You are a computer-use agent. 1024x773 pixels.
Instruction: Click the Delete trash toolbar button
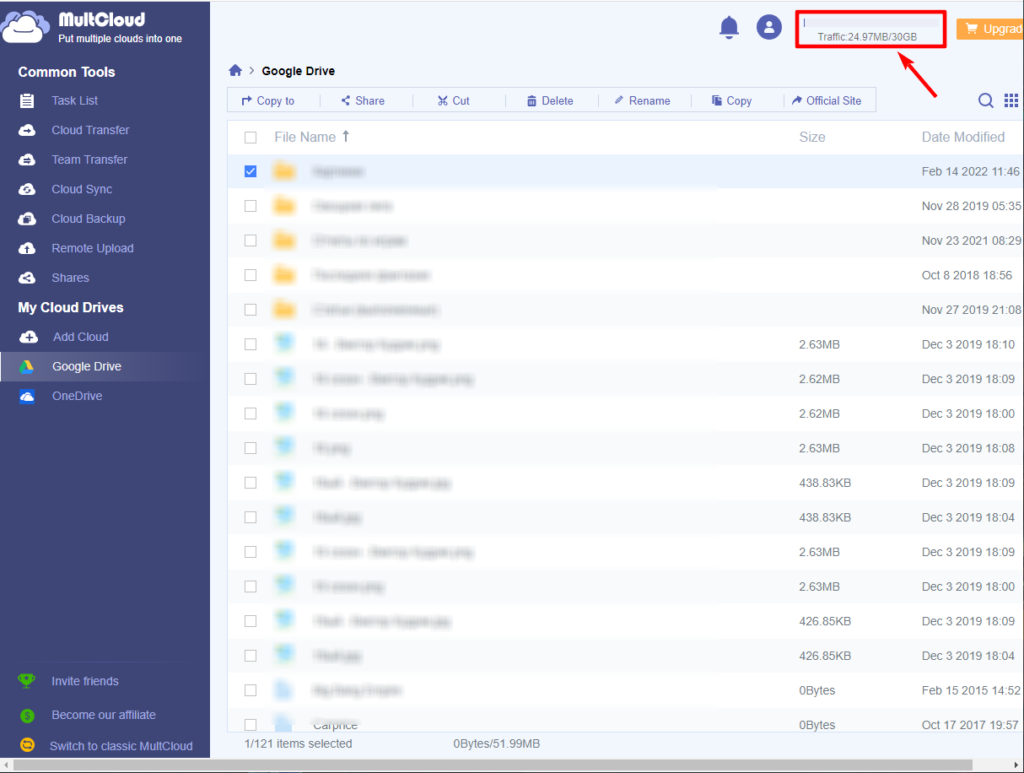click(x=550, y=101)
